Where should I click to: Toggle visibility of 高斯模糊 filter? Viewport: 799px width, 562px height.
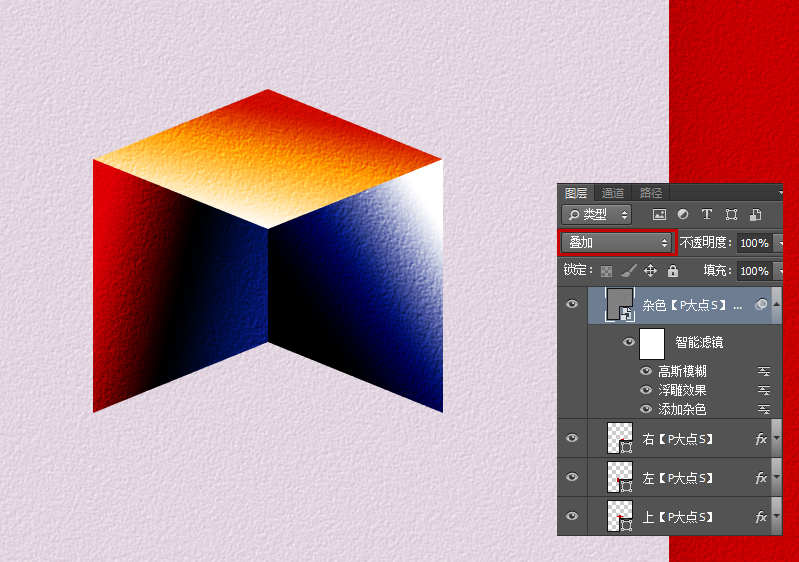tap(646, 371)
